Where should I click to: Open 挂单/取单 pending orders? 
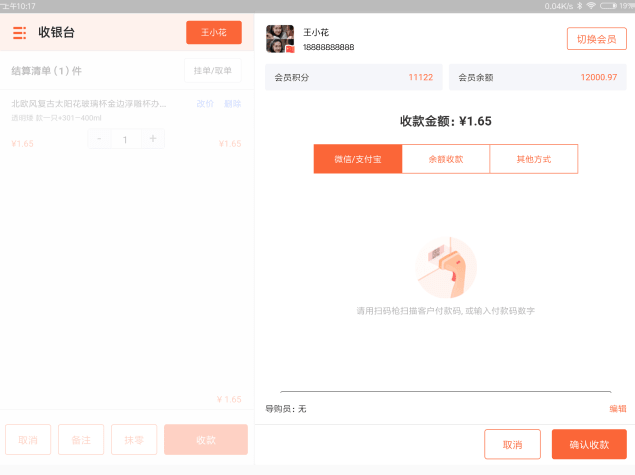[213, 70]
